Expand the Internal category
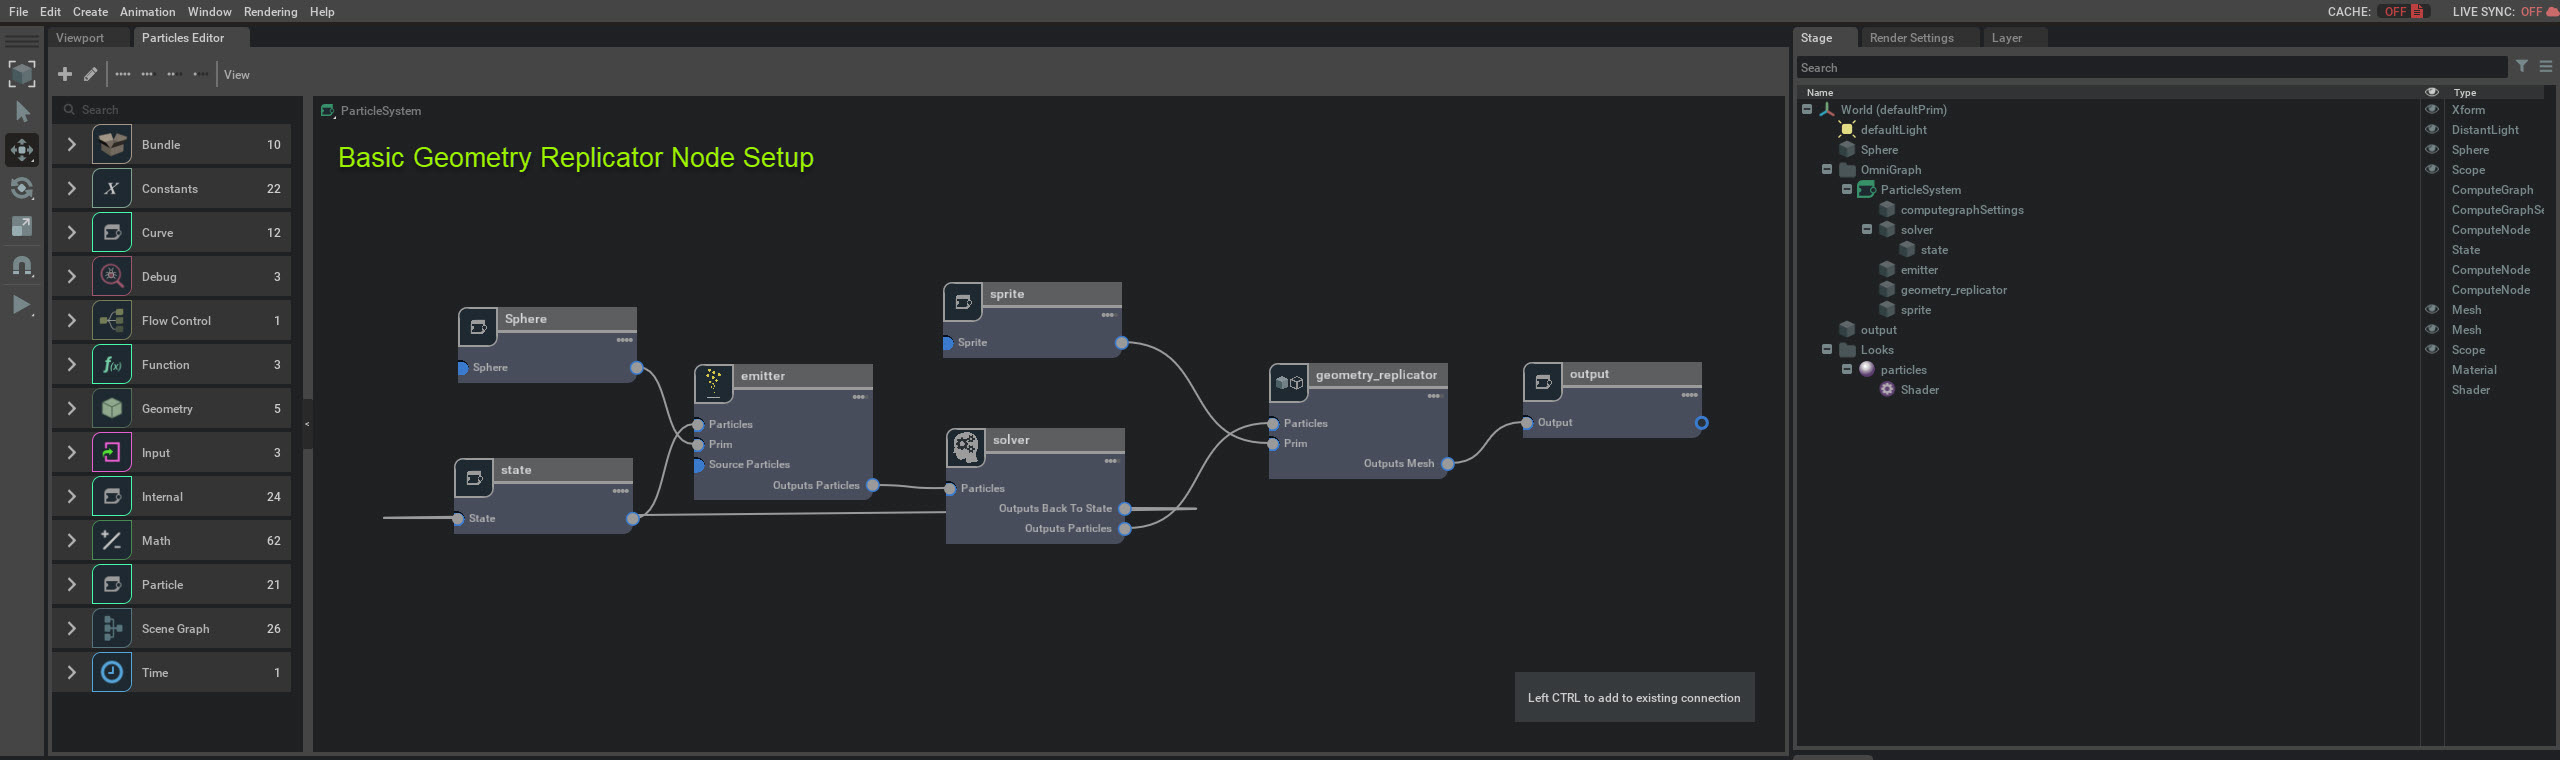The height and width of the screenshot is (760, 2560). (72, 497)
